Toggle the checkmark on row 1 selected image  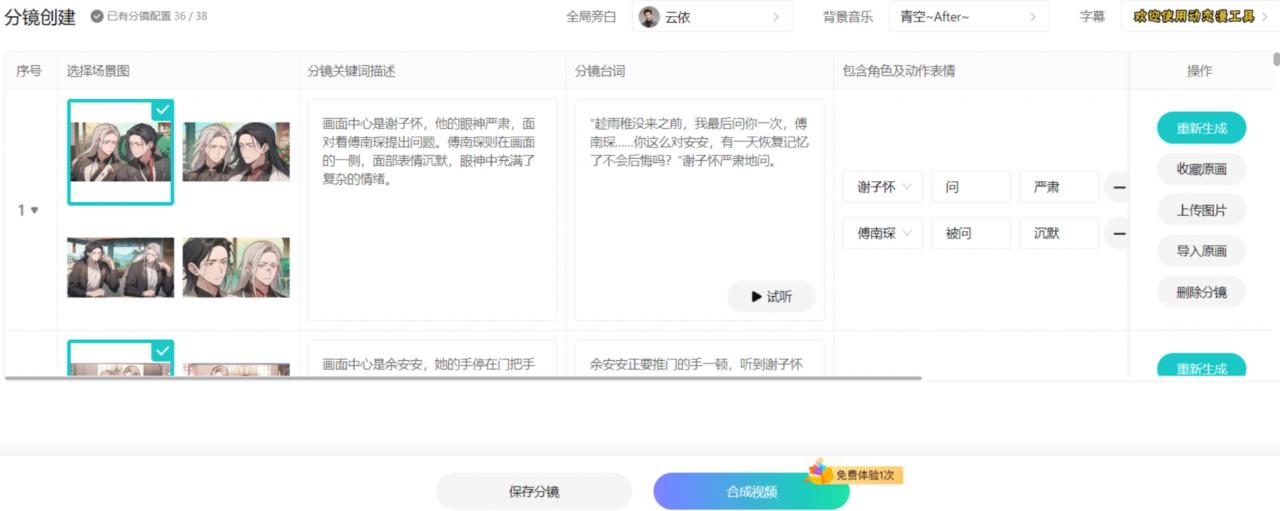click(x=162, y=109)
